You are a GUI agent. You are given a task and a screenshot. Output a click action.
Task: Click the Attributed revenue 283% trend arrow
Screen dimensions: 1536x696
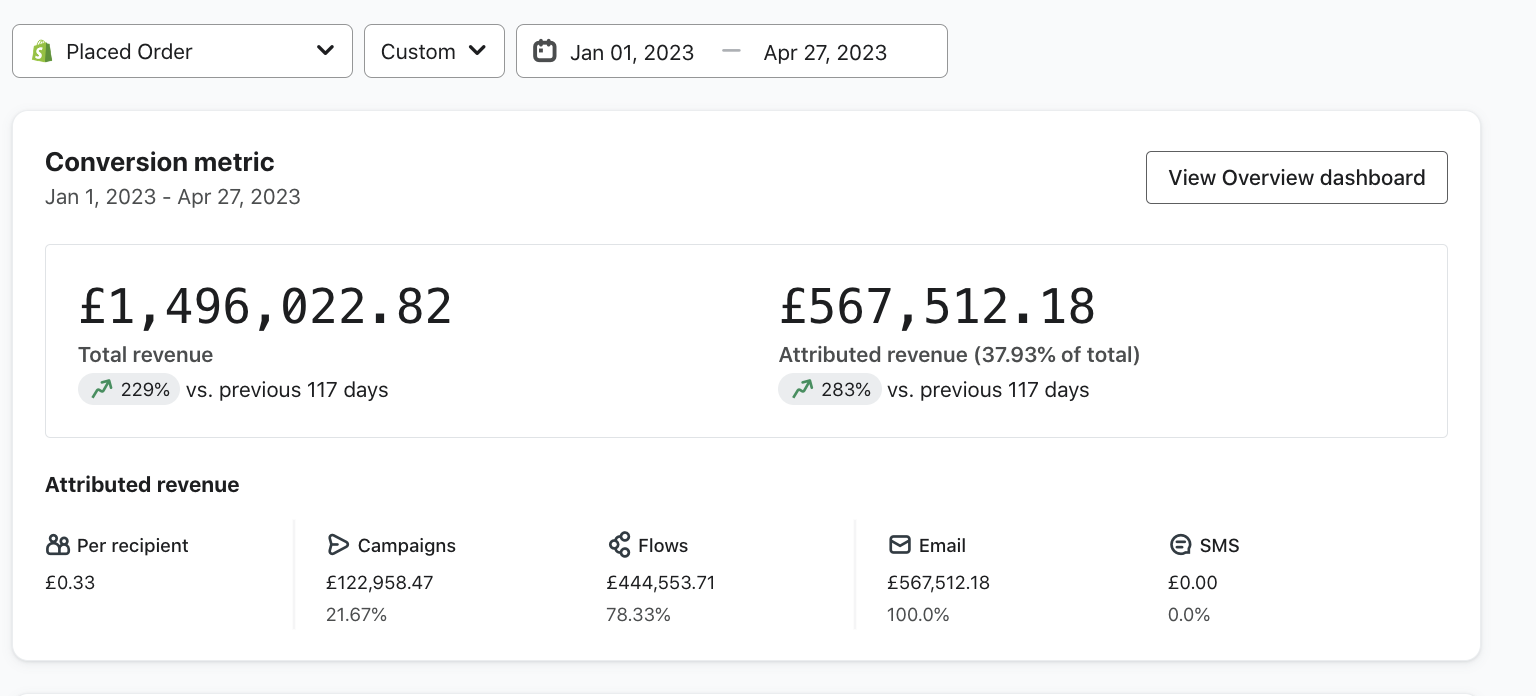(x=802, y=390)
